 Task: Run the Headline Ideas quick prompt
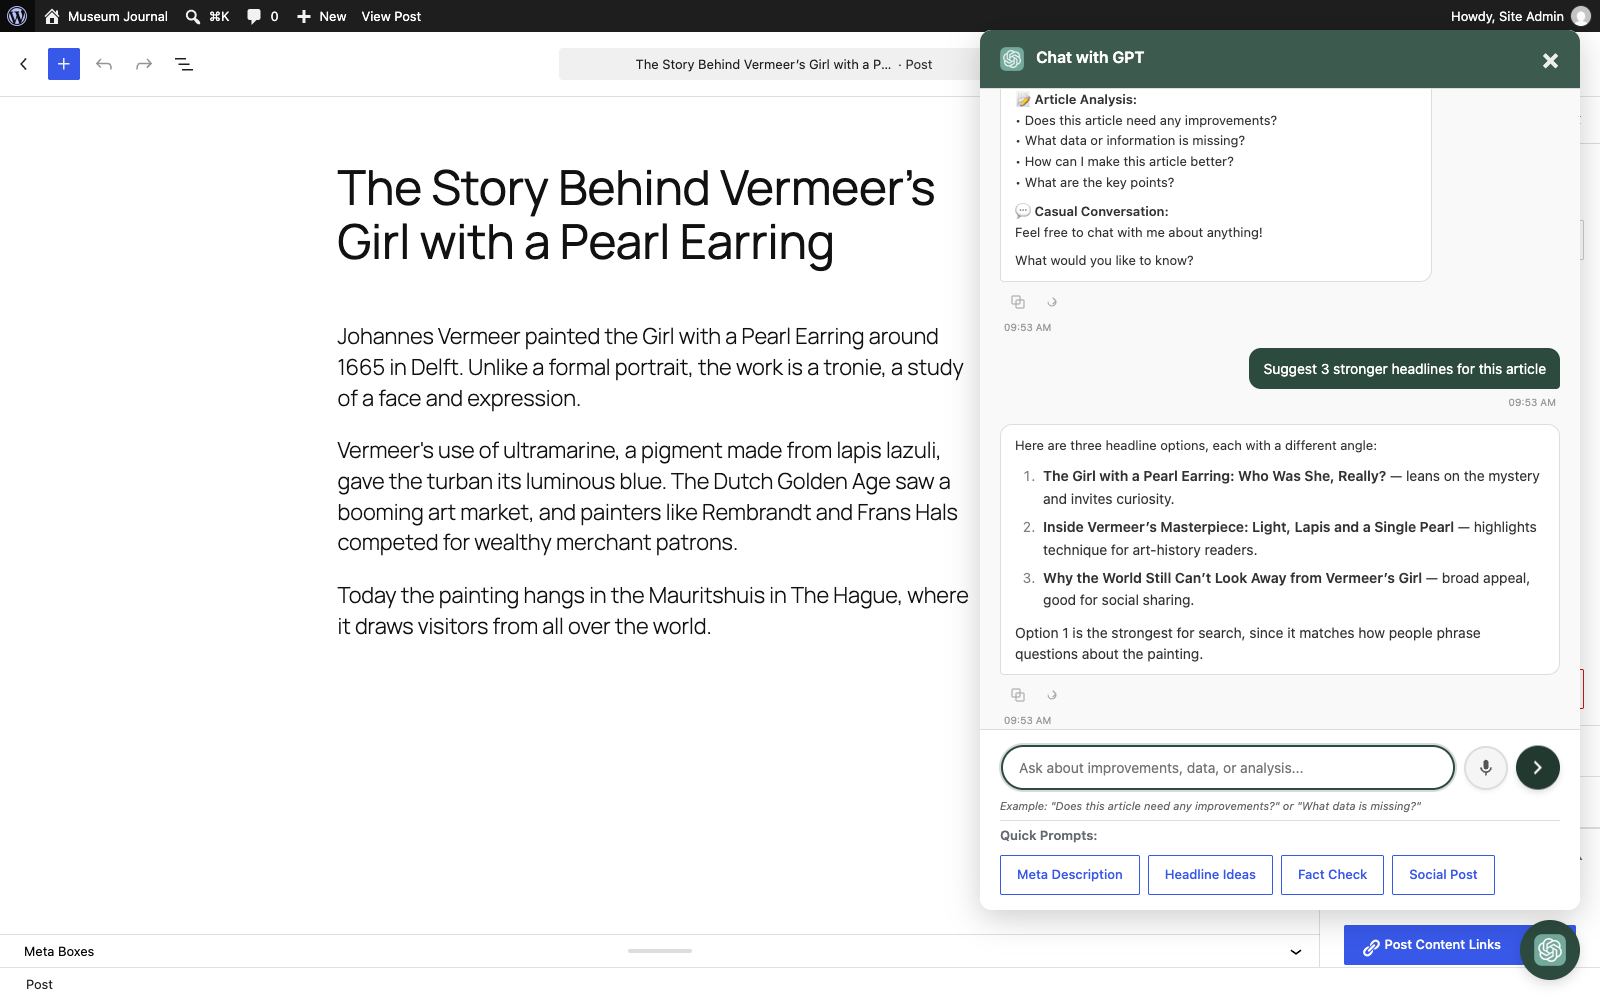pos(1210,875)
